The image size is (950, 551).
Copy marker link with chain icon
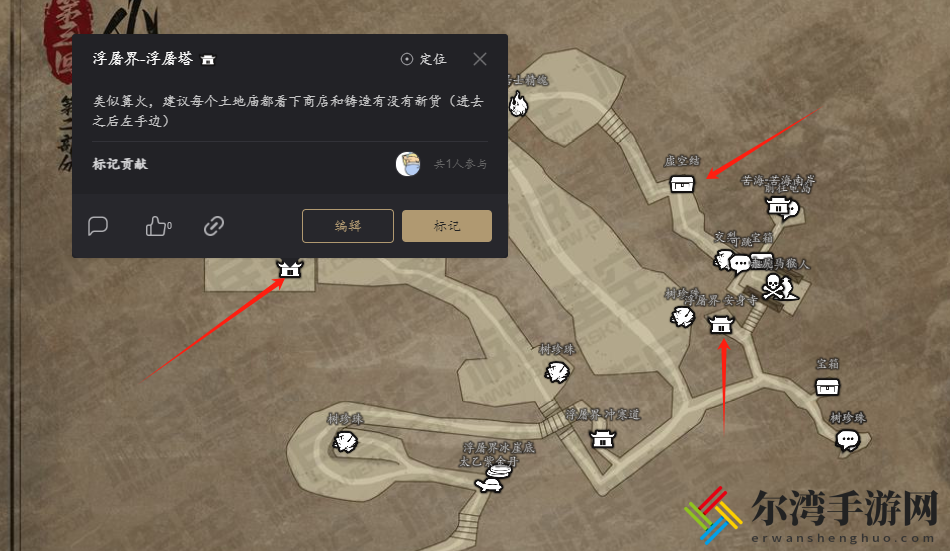(213, 226)
